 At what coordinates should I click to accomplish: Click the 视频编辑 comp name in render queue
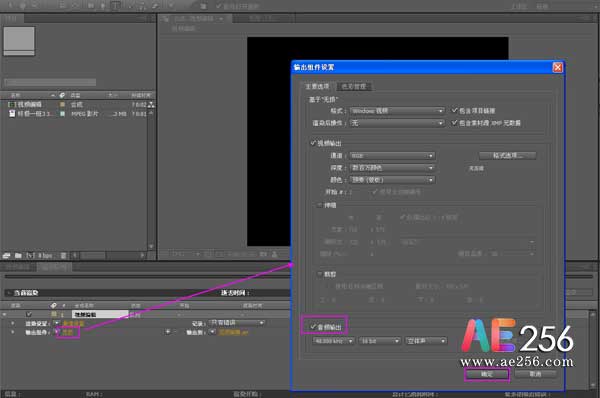(x=100, y=314)
